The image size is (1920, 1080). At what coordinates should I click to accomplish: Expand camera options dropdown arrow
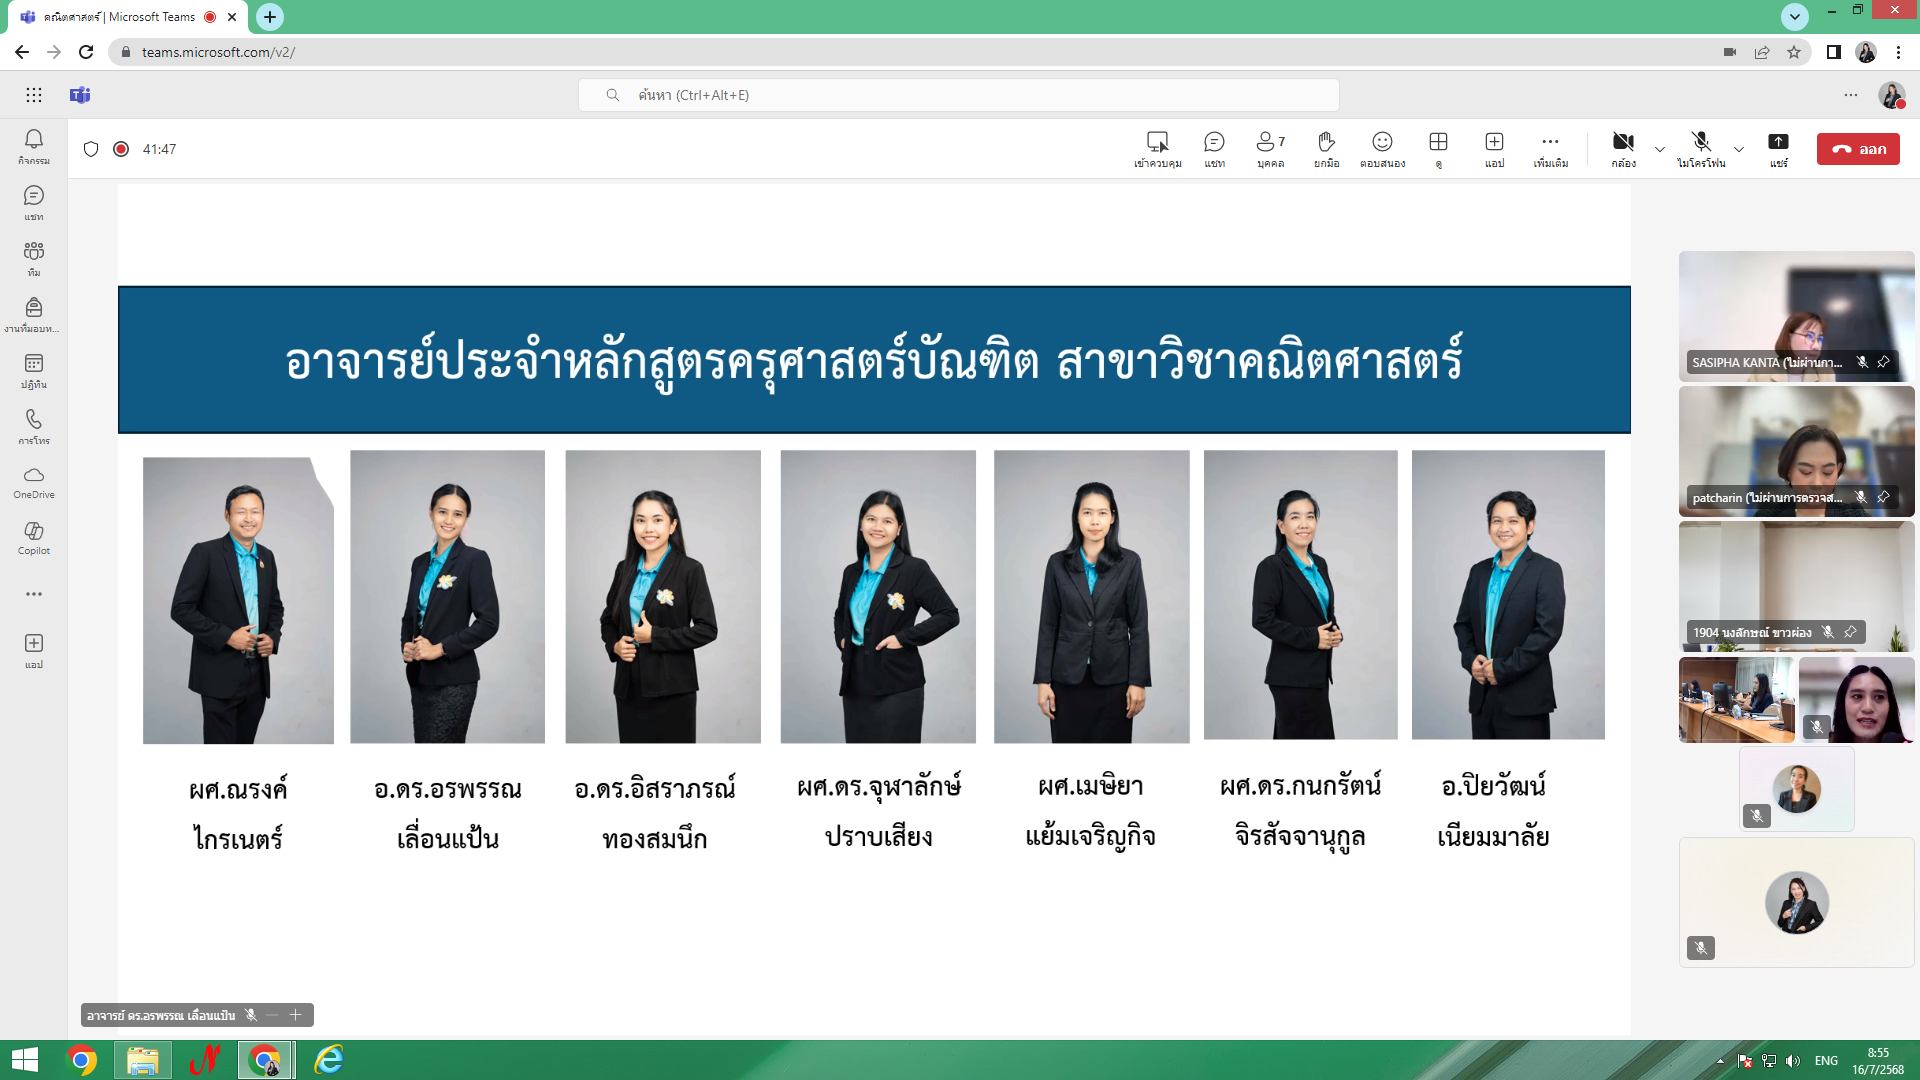pos(1660,149)
